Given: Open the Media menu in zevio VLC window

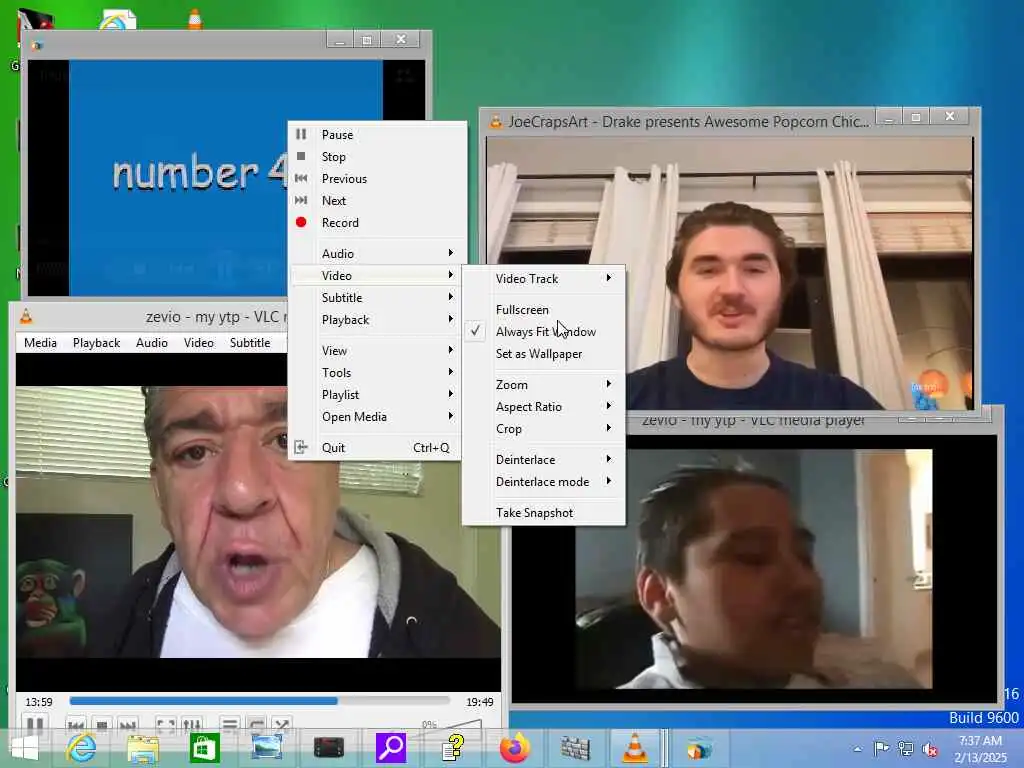Looking at the screenshot, I should (x=40, y=343).
